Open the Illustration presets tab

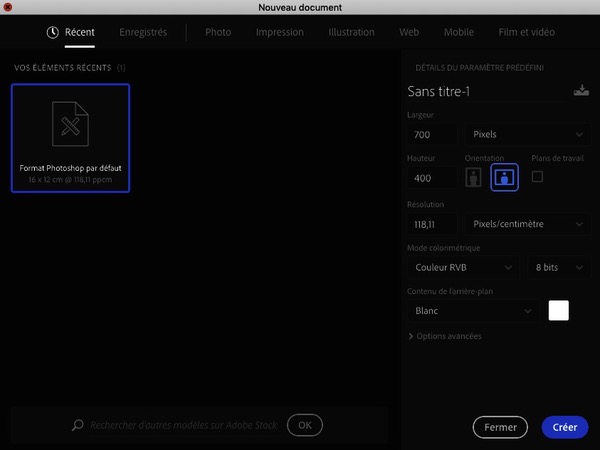pos(351,32)
